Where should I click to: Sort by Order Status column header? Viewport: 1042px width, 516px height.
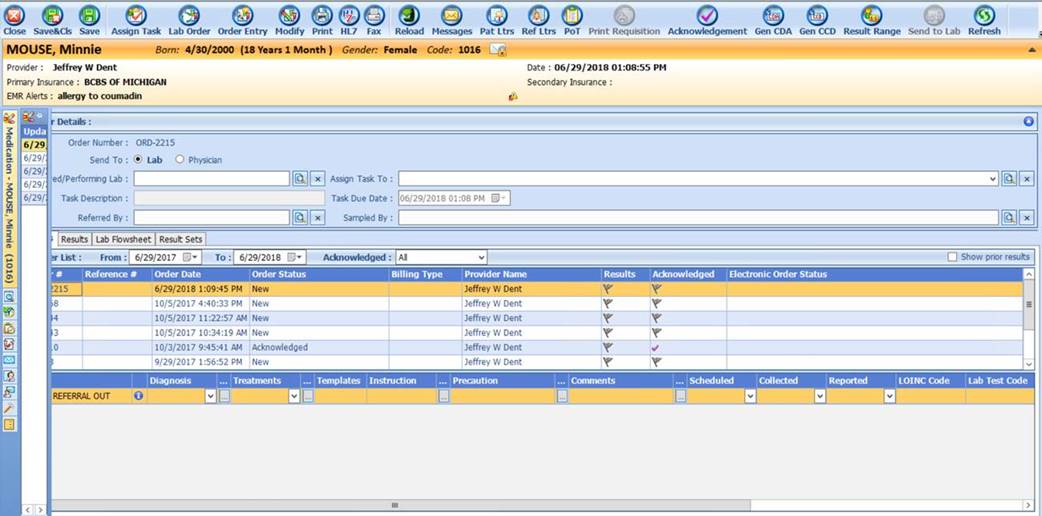(x=319, y=274)
